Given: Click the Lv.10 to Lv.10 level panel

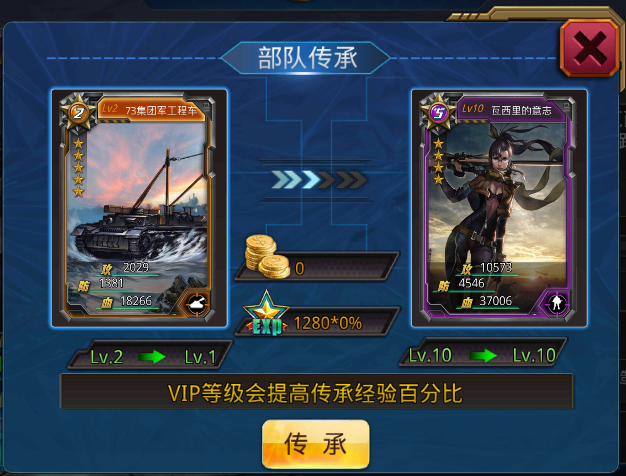Looking at the screenshot, I should pos(483,352).
